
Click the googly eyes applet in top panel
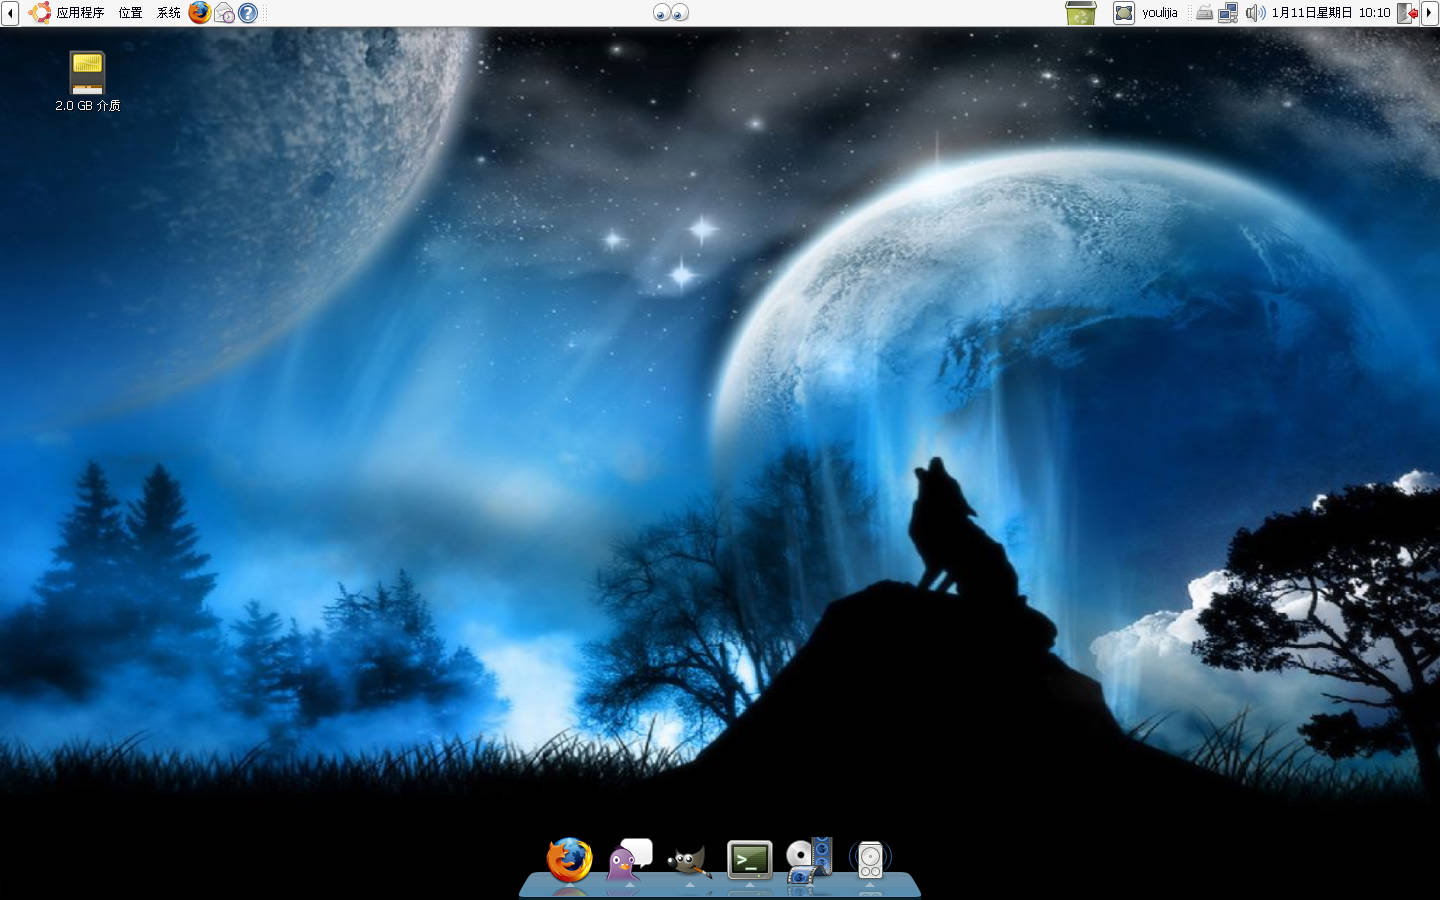click(x=671, y=13)
